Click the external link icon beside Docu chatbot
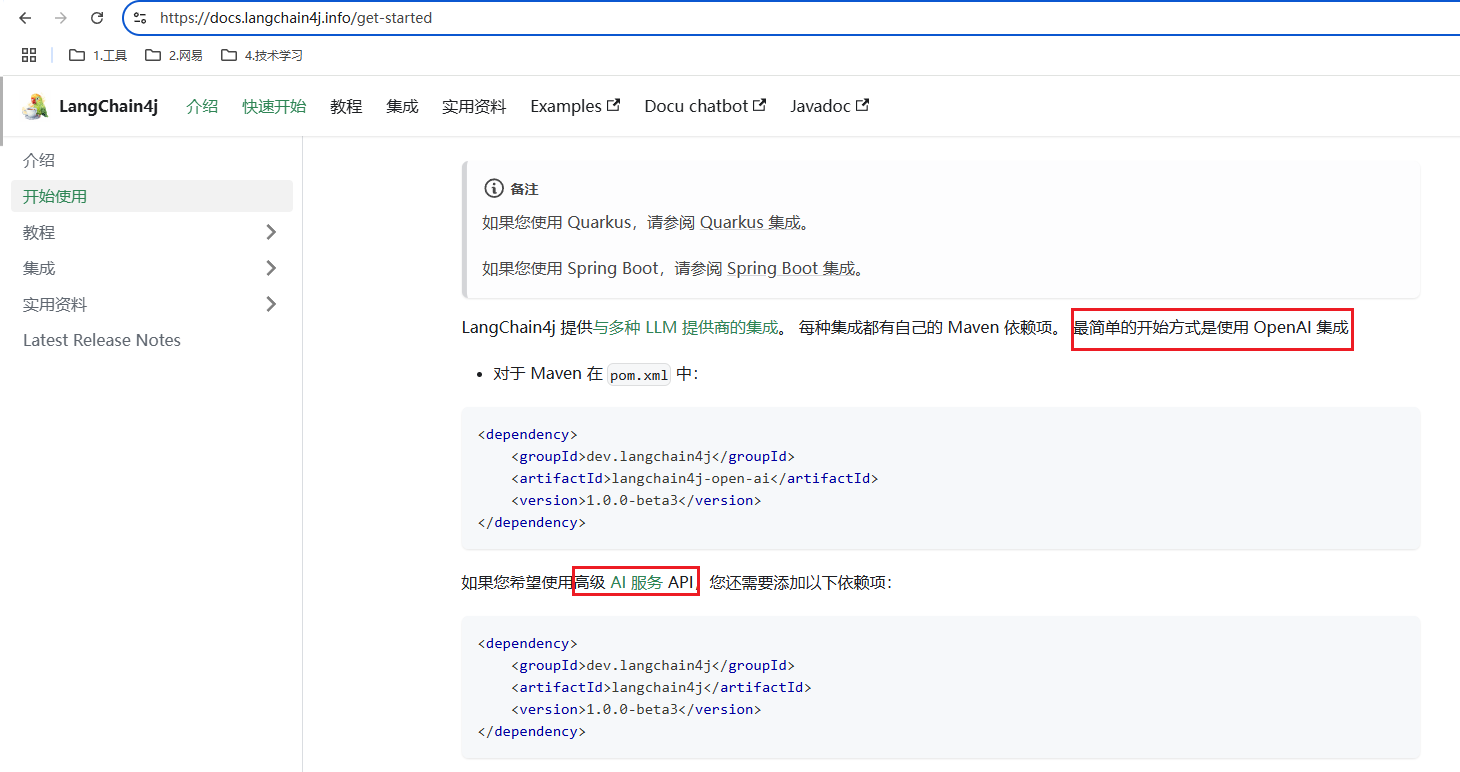The width and height of the screenshot is (1460, 772). [760, 105]
